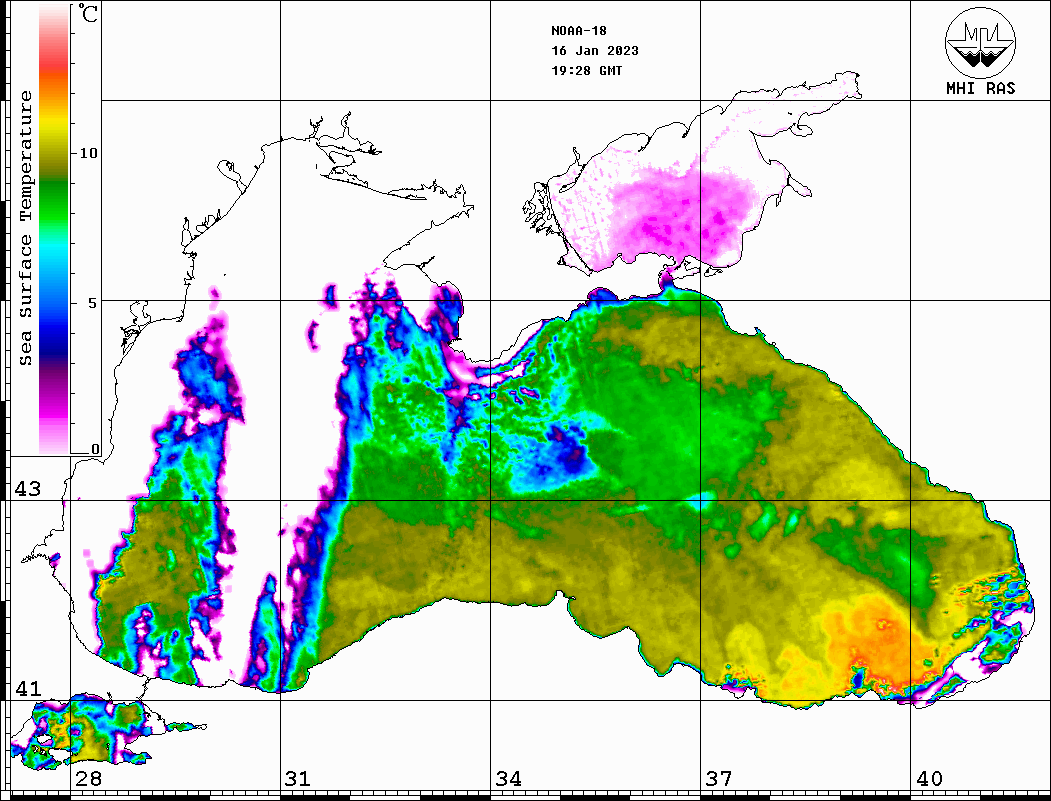Click the 19:28 GMT time label
Viewport: 1051px width, 801px height.
tap(587, 71)
